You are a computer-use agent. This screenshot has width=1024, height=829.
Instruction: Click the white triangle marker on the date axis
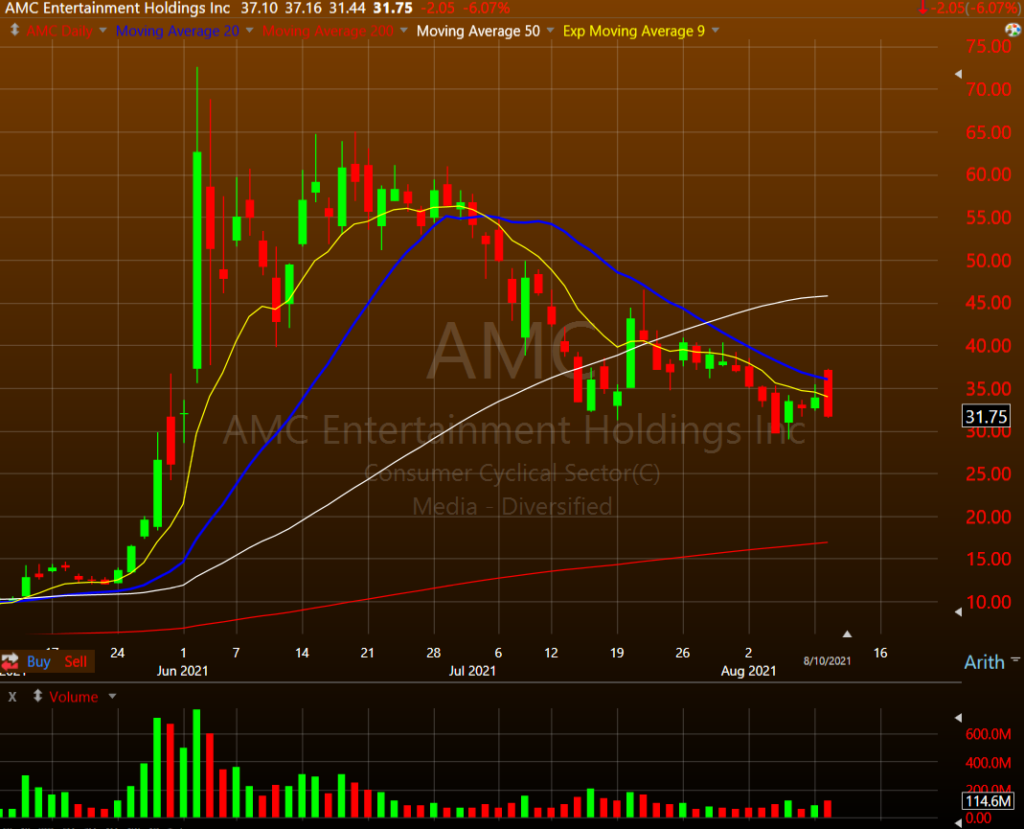tap(847, 634)
